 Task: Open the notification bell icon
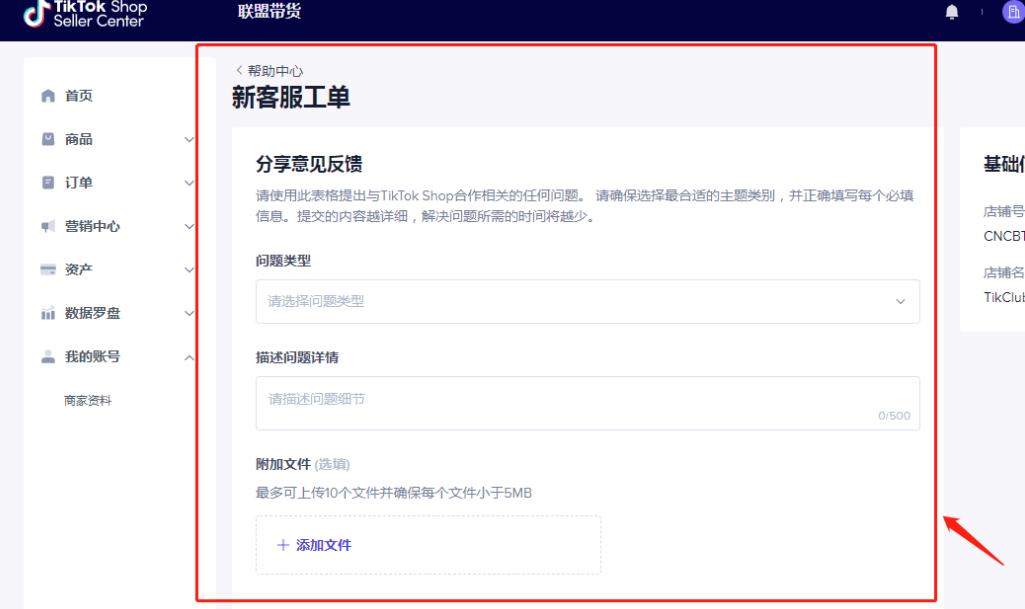point(952,12)
